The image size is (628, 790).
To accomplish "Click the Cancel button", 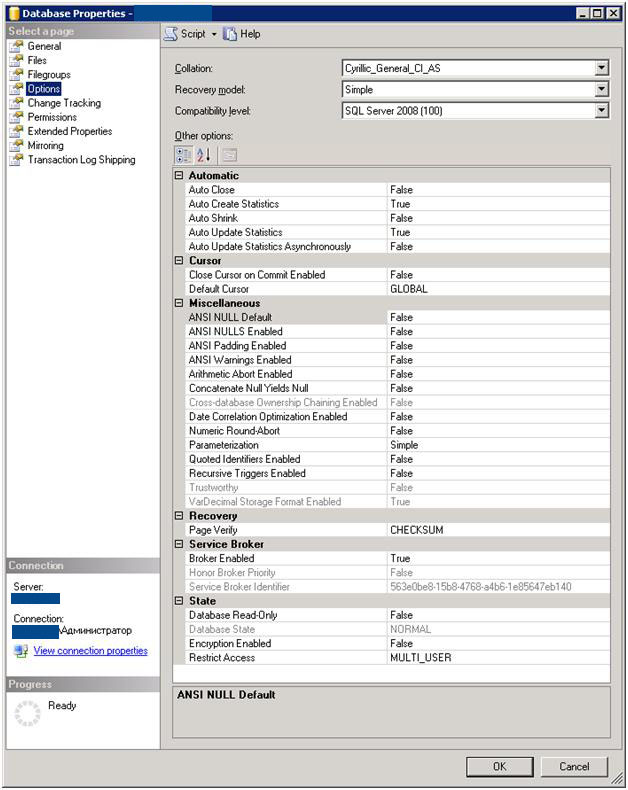I will click(x=574, y=767).
